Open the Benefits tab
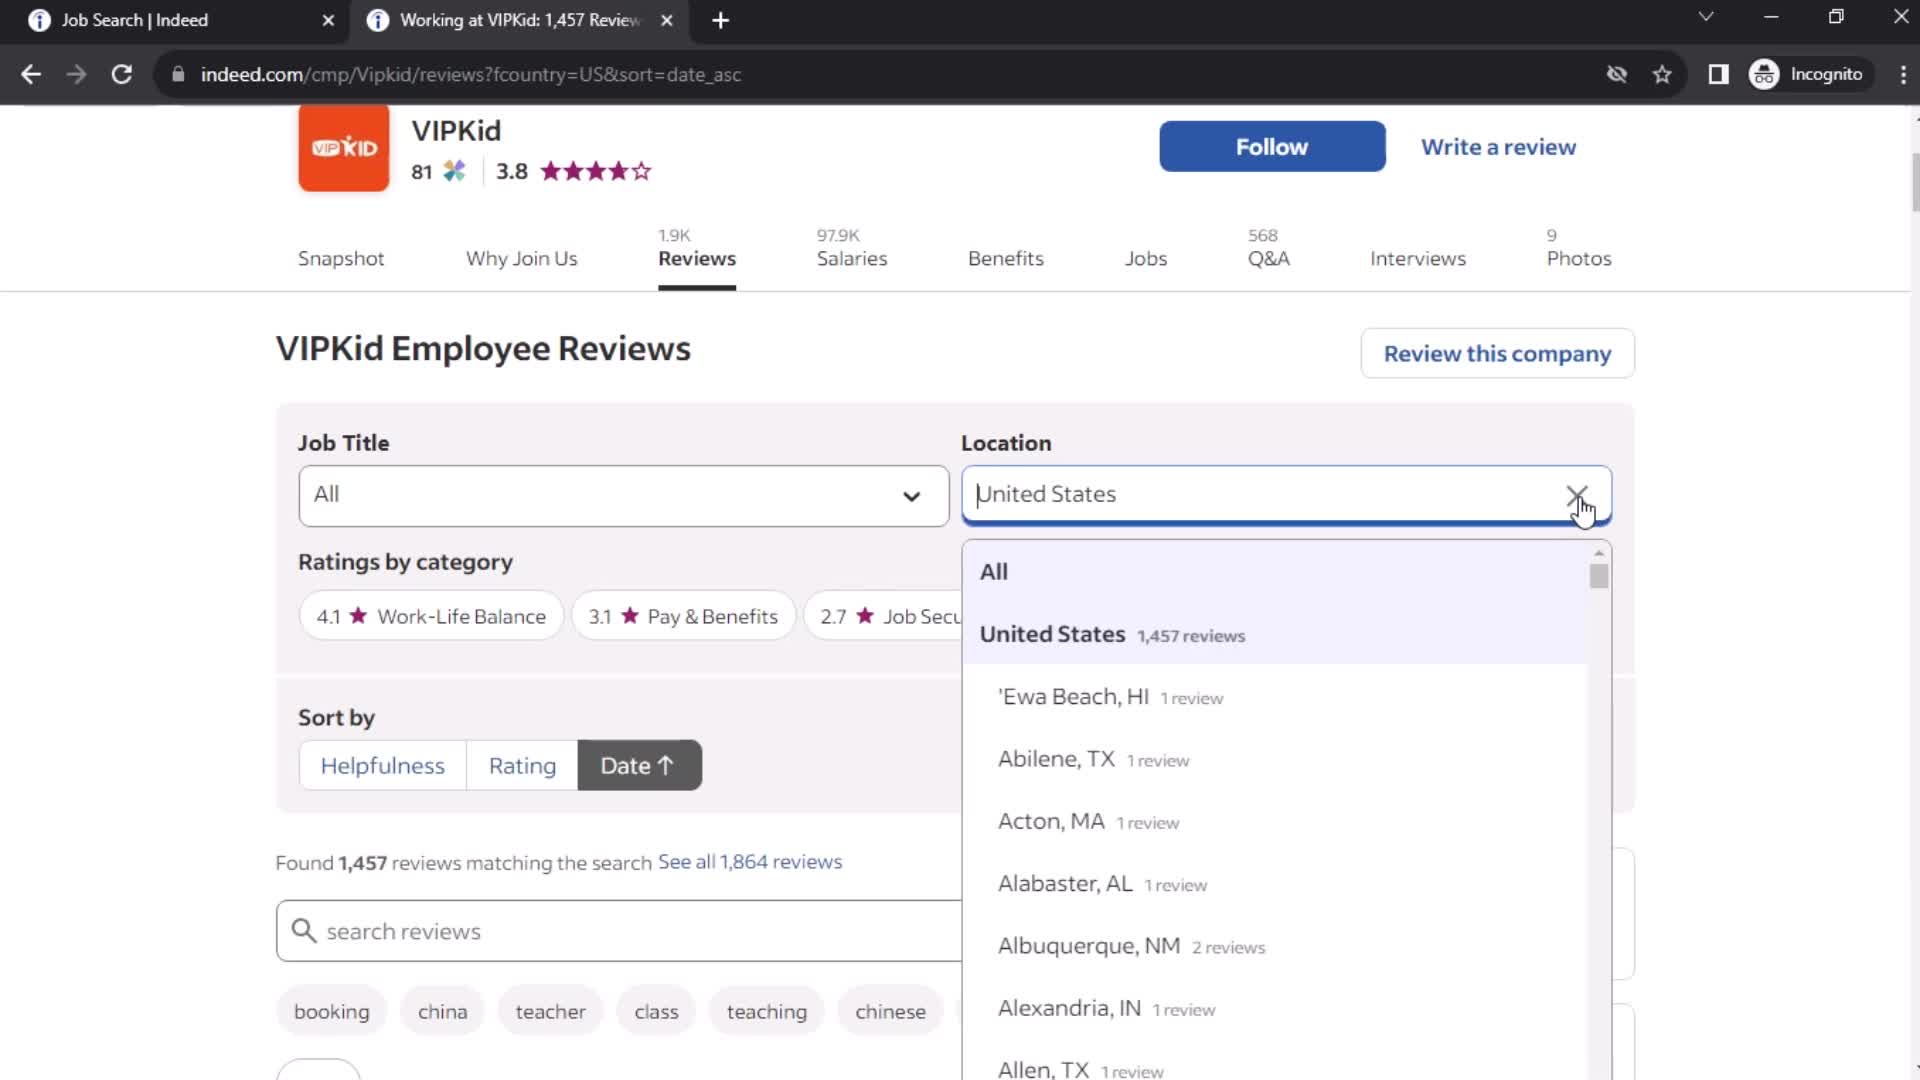 click(x=1006, y=258)
